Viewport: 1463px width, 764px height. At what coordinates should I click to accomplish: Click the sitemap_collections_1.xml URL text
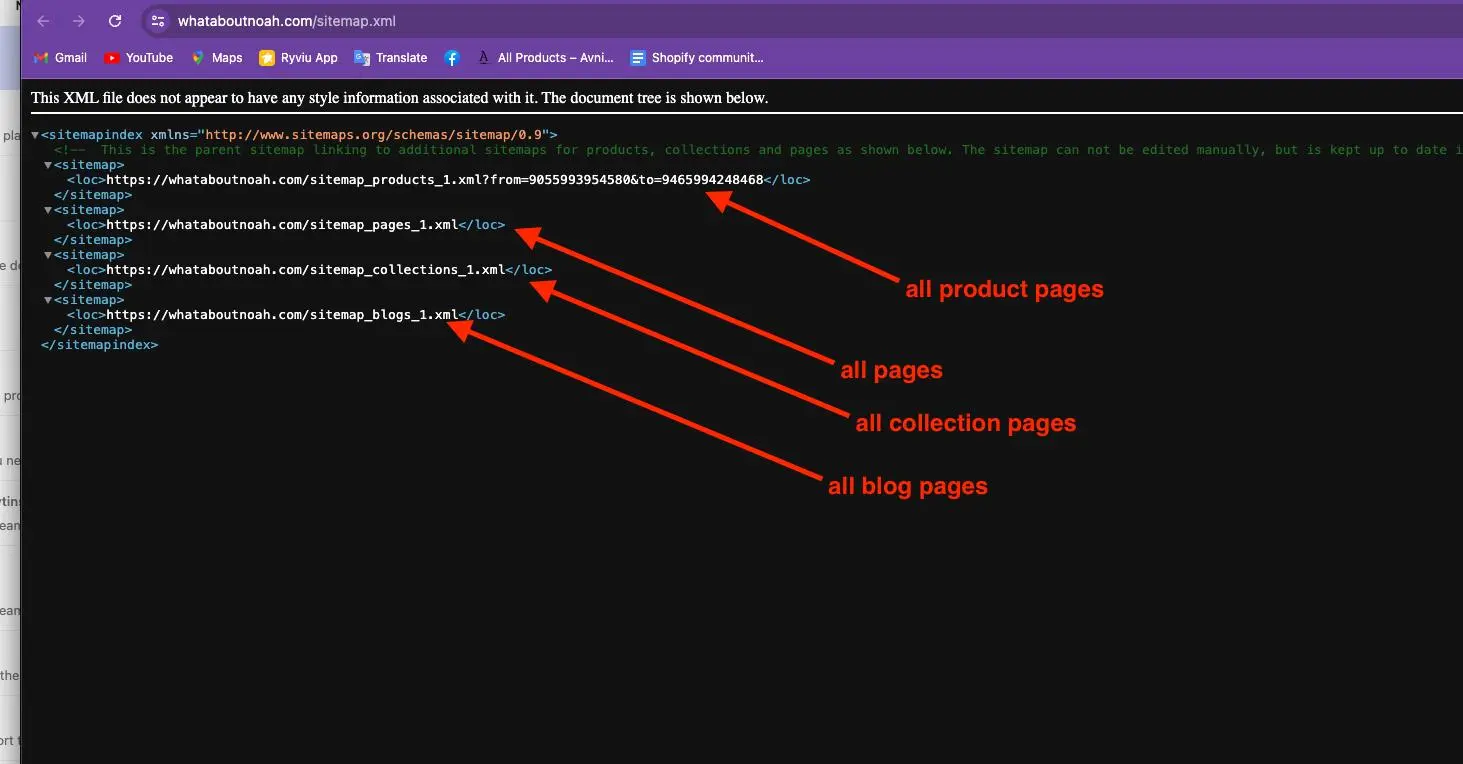tap(306, 270)
